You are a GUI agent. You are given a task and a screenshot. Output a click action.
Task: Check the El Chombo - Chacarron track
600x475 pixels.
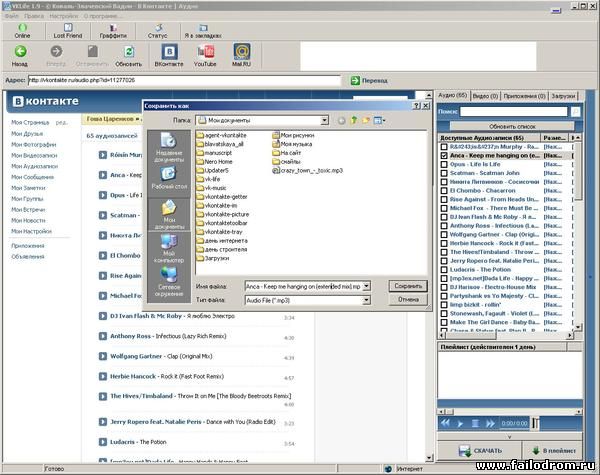(444, 191)
